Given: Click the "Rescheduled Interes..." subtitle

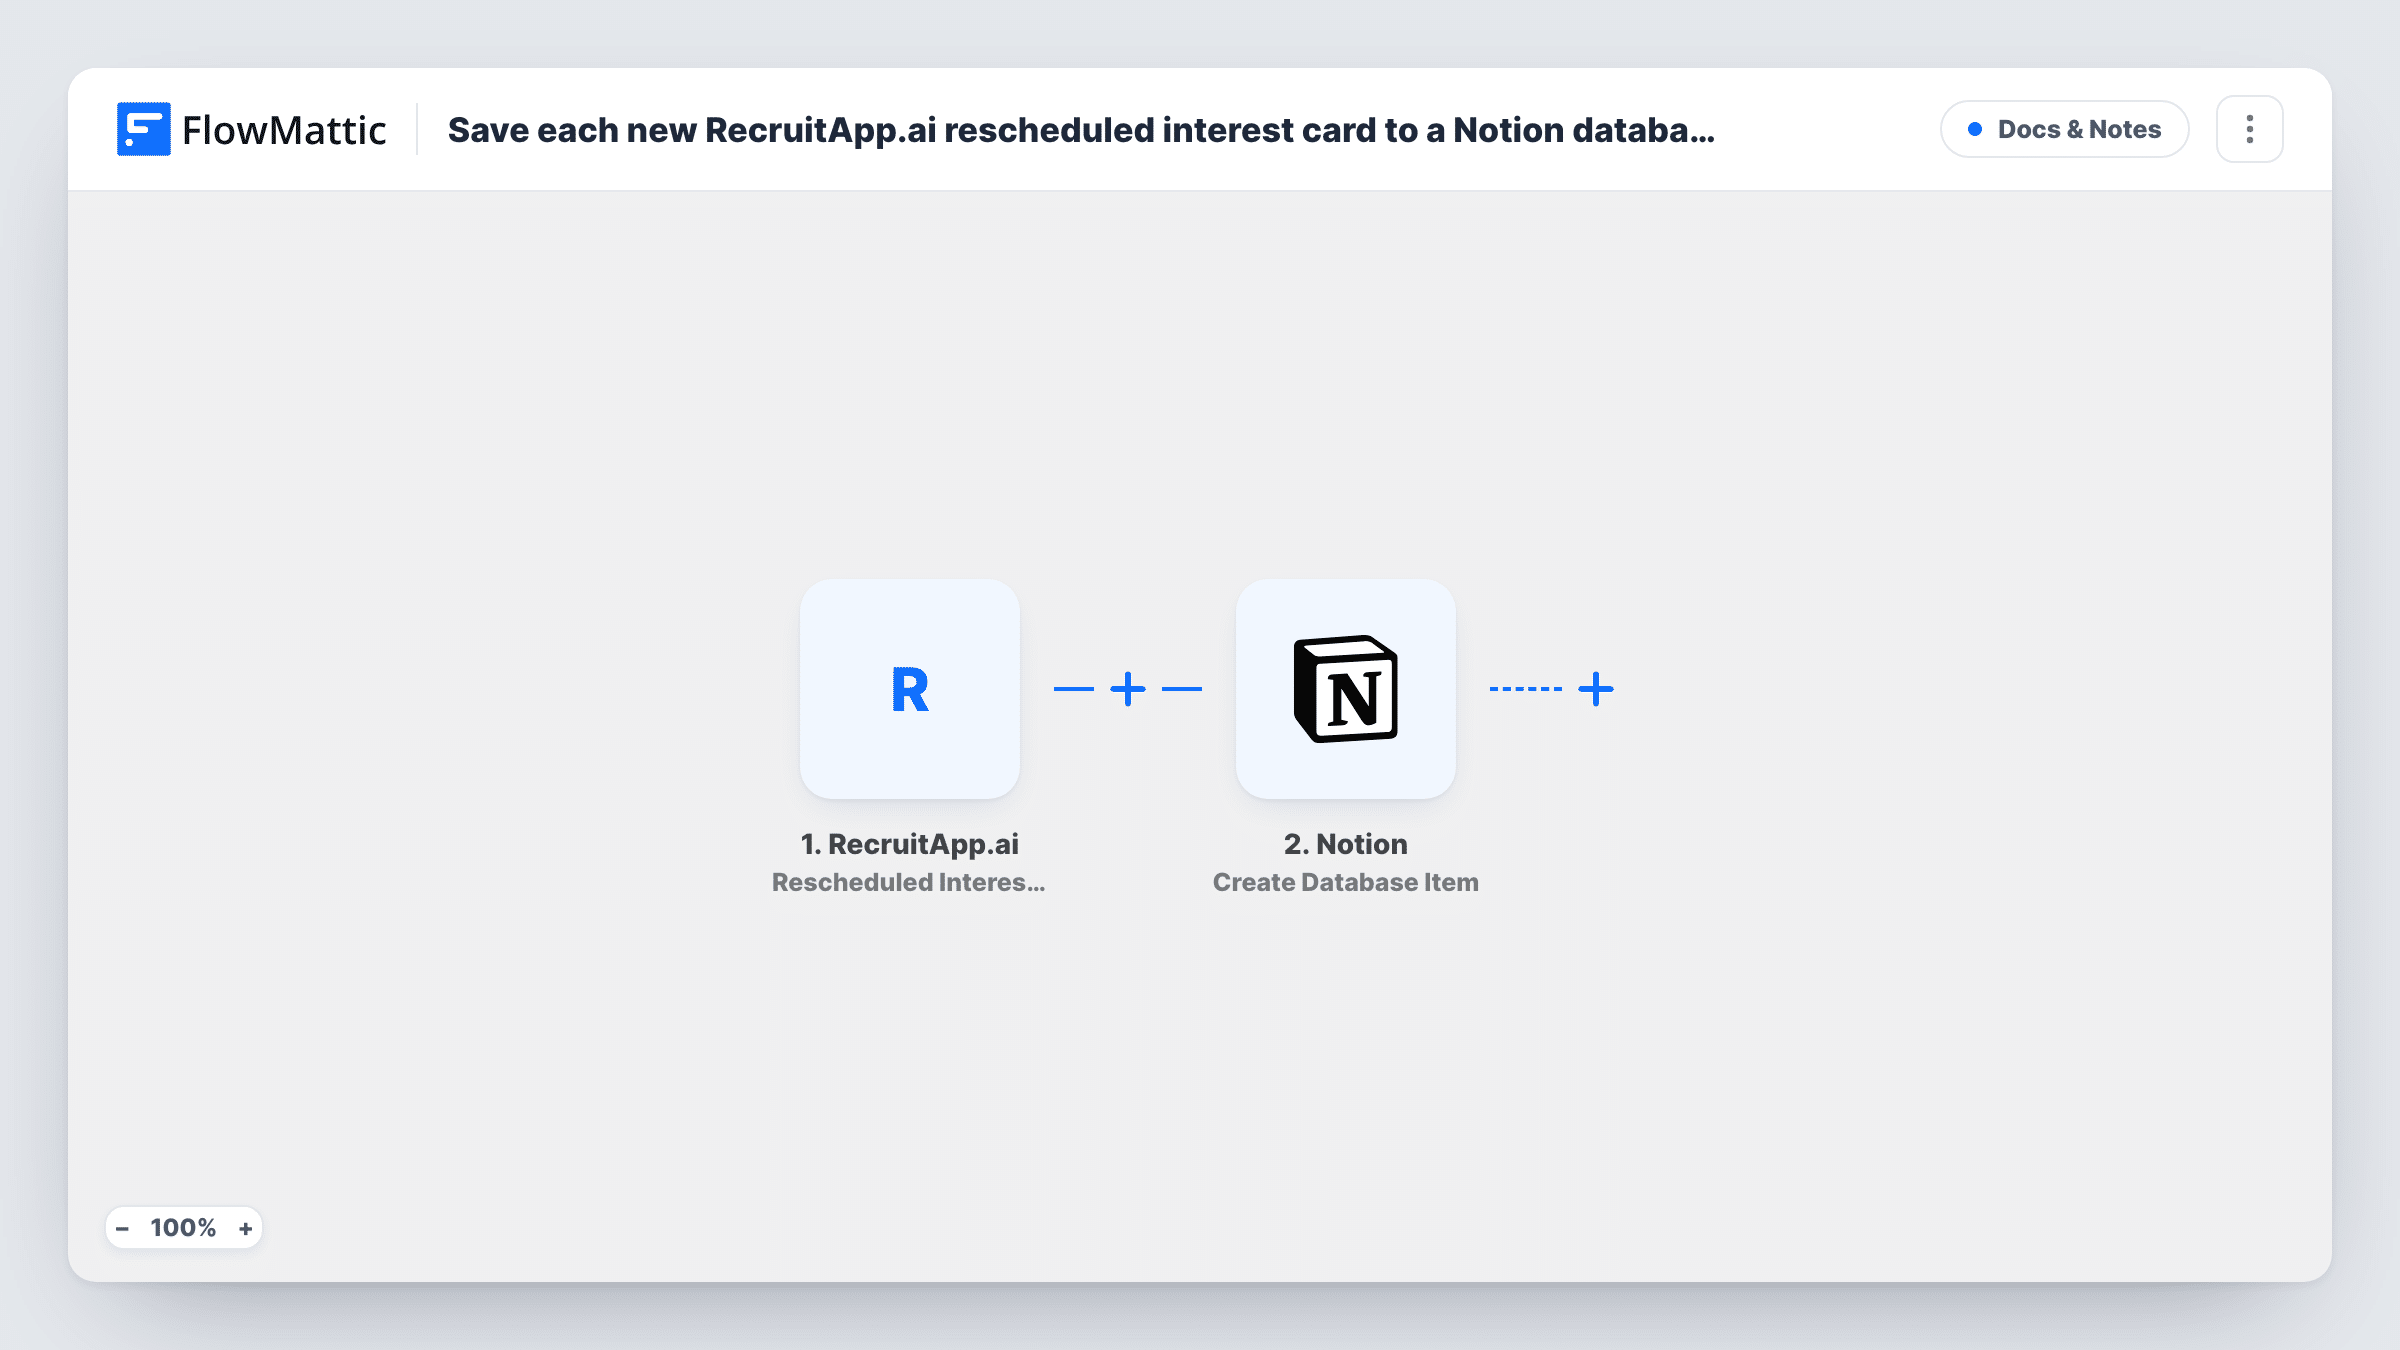Looking at the screenshot, I should [909, 882].
